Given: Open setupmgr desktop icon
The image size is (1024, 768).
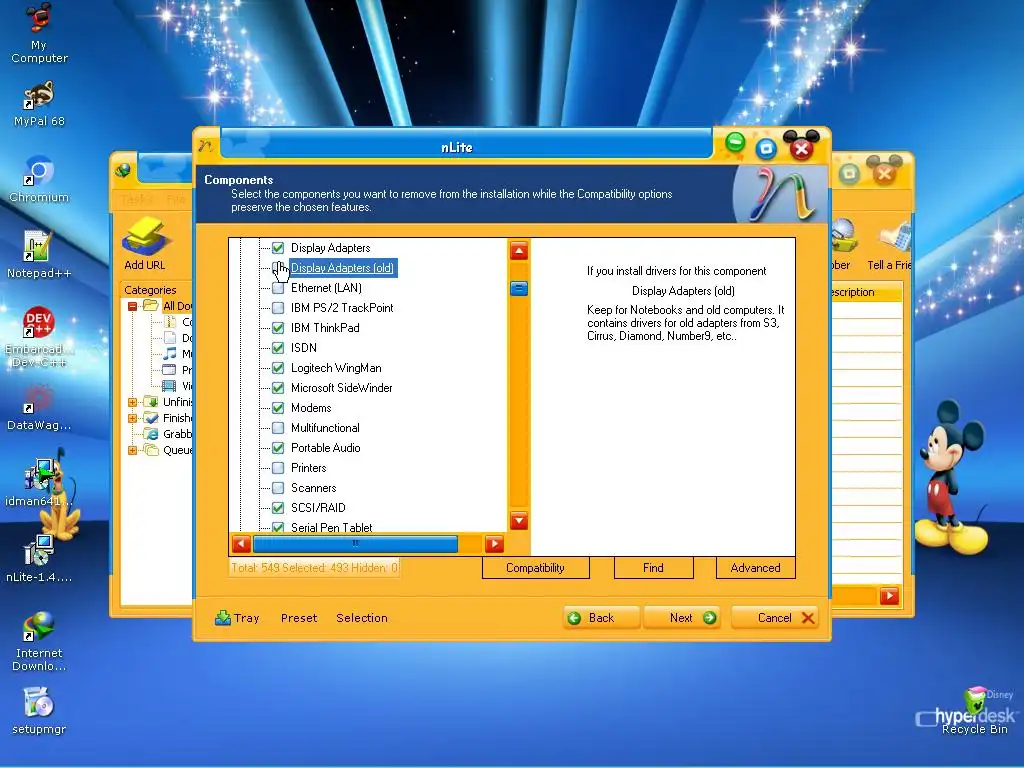Looking at the screenshot, I should pyautogui.click(x=39, y=711).
